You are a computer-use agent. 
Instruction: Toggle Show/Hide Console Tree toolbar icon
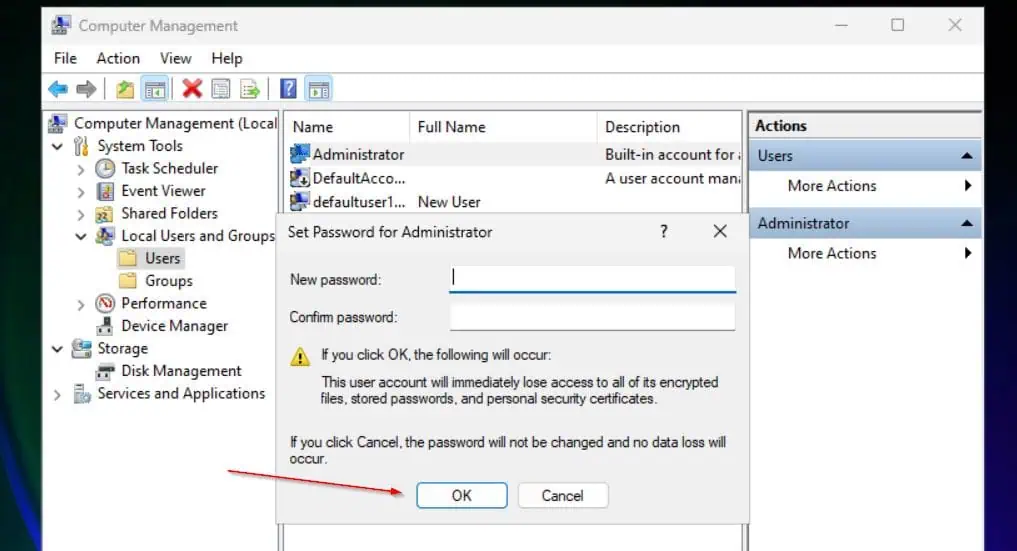155,89
